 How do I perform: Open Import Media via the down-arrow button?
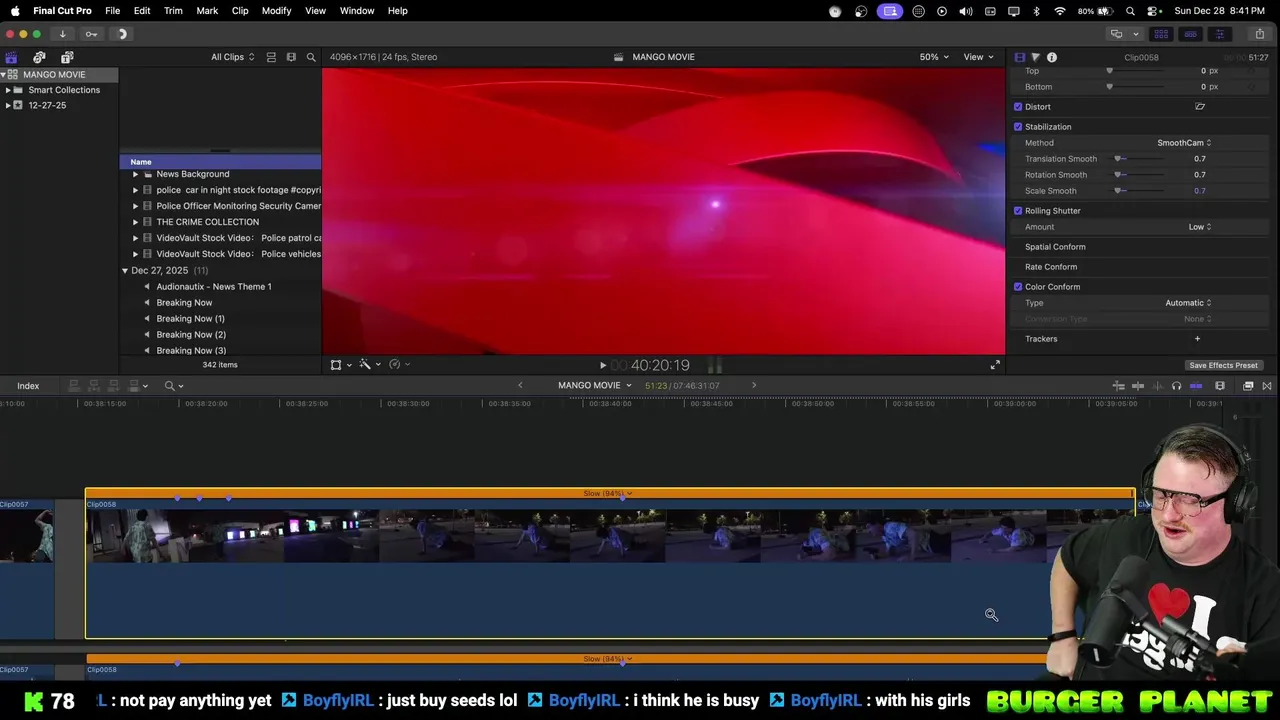coord(62,34)
